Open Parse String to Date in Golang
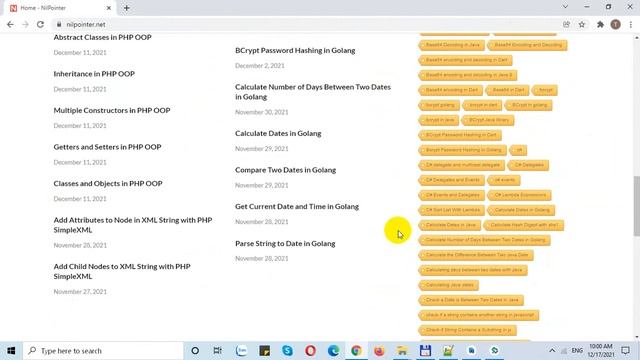The image size is (640, 360). pyautogui.click(x=285, y=243)
